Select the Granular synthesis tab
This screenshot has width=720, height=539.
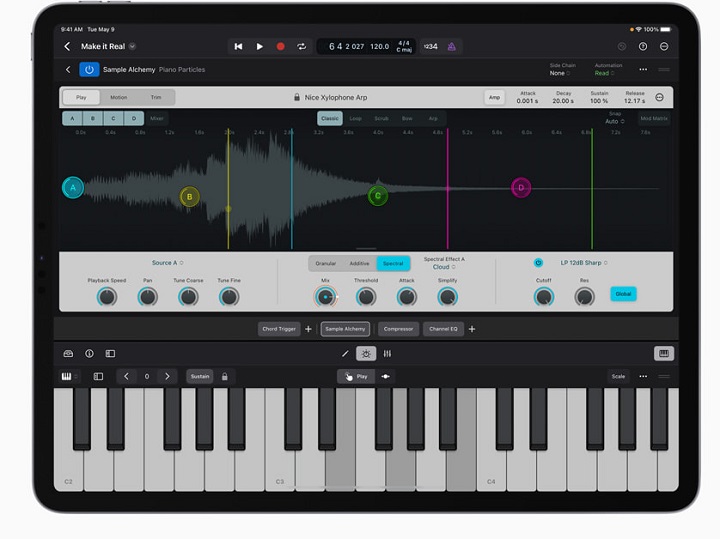tap(326, 263)
